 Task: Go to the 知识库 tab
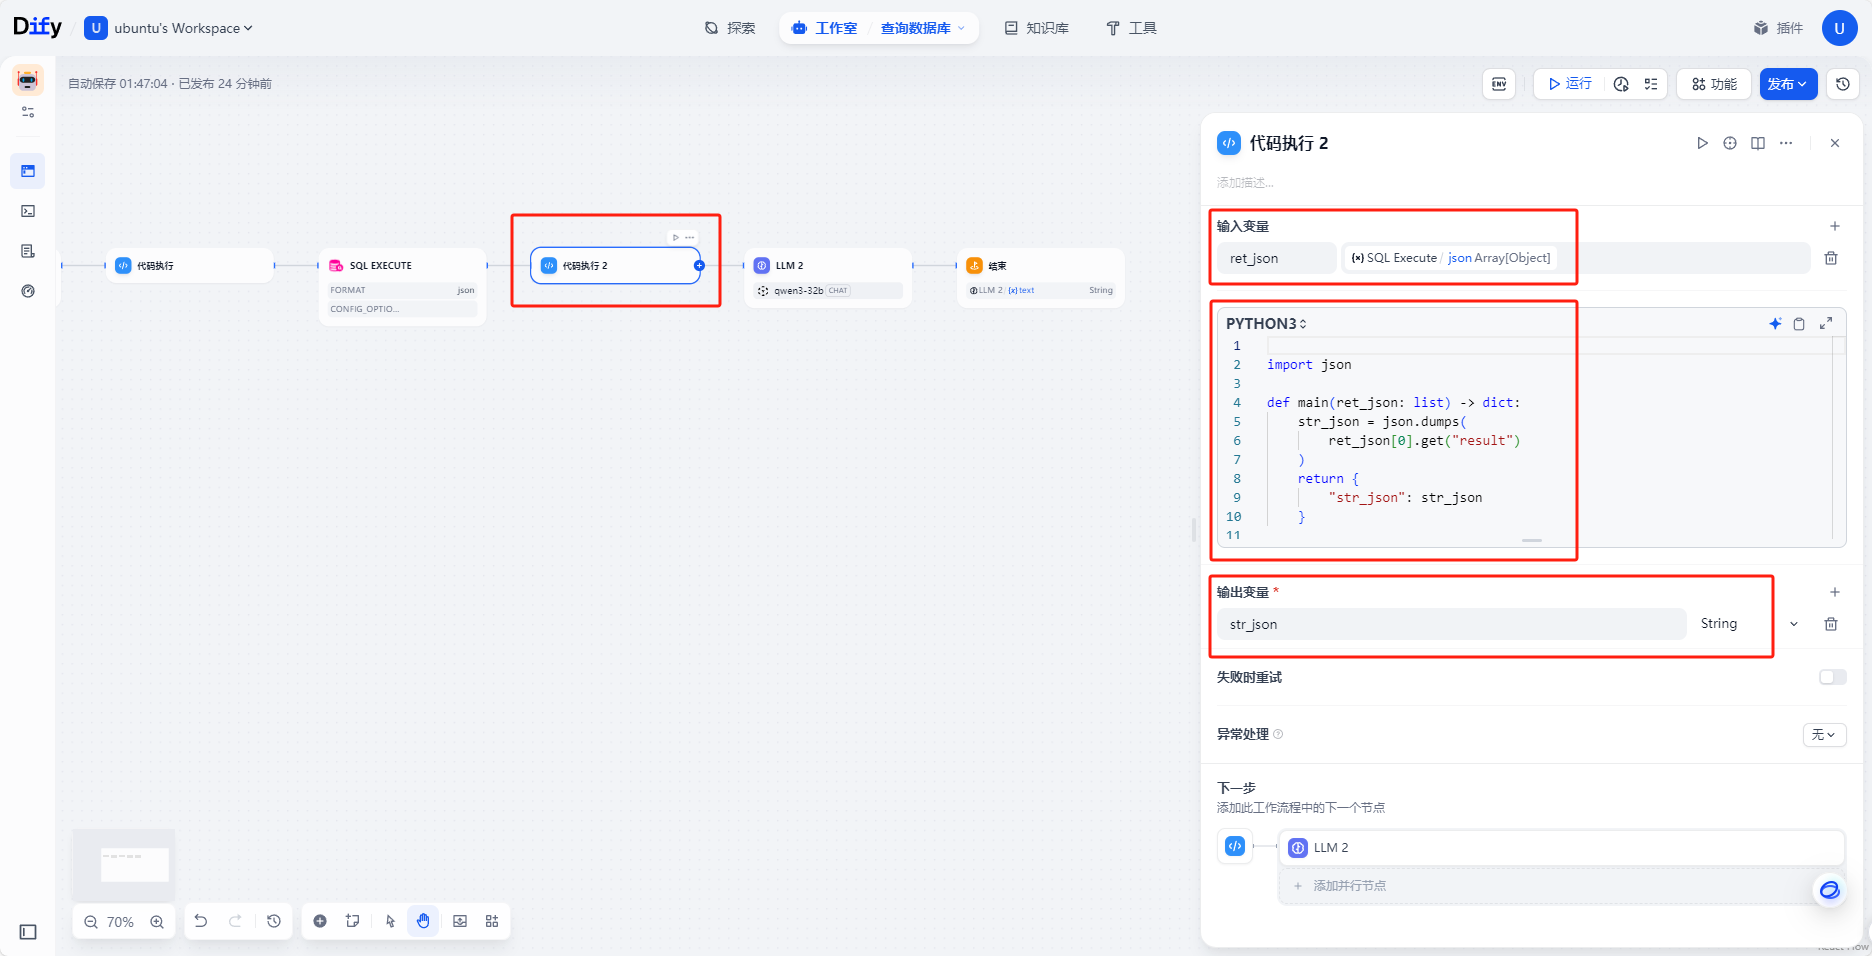tap(1037, 28)
